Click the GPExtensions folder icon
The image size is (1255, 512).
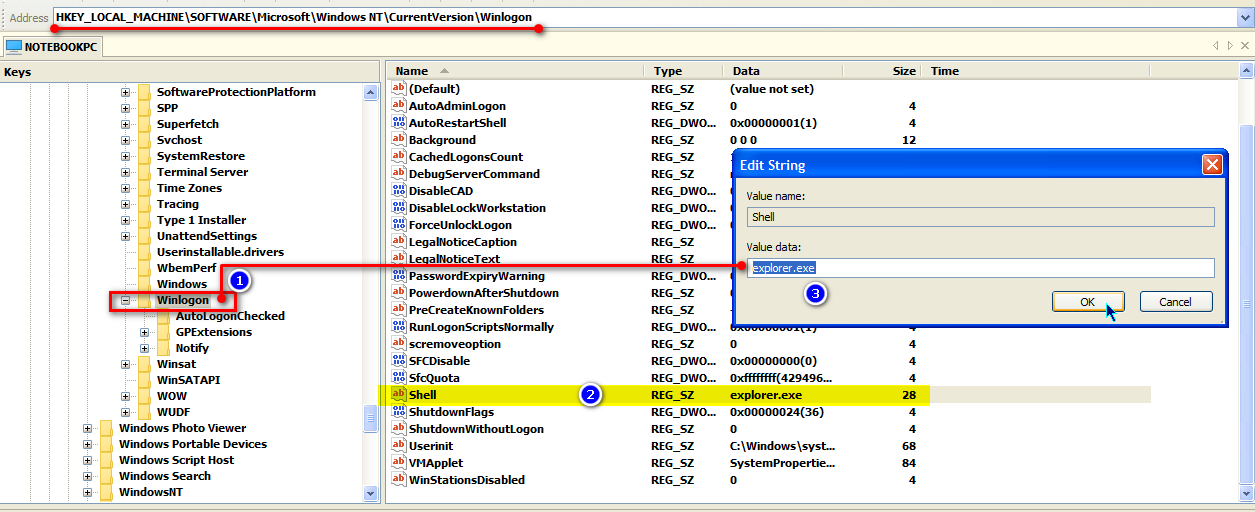pyautogui.click(x=164, y=332)
